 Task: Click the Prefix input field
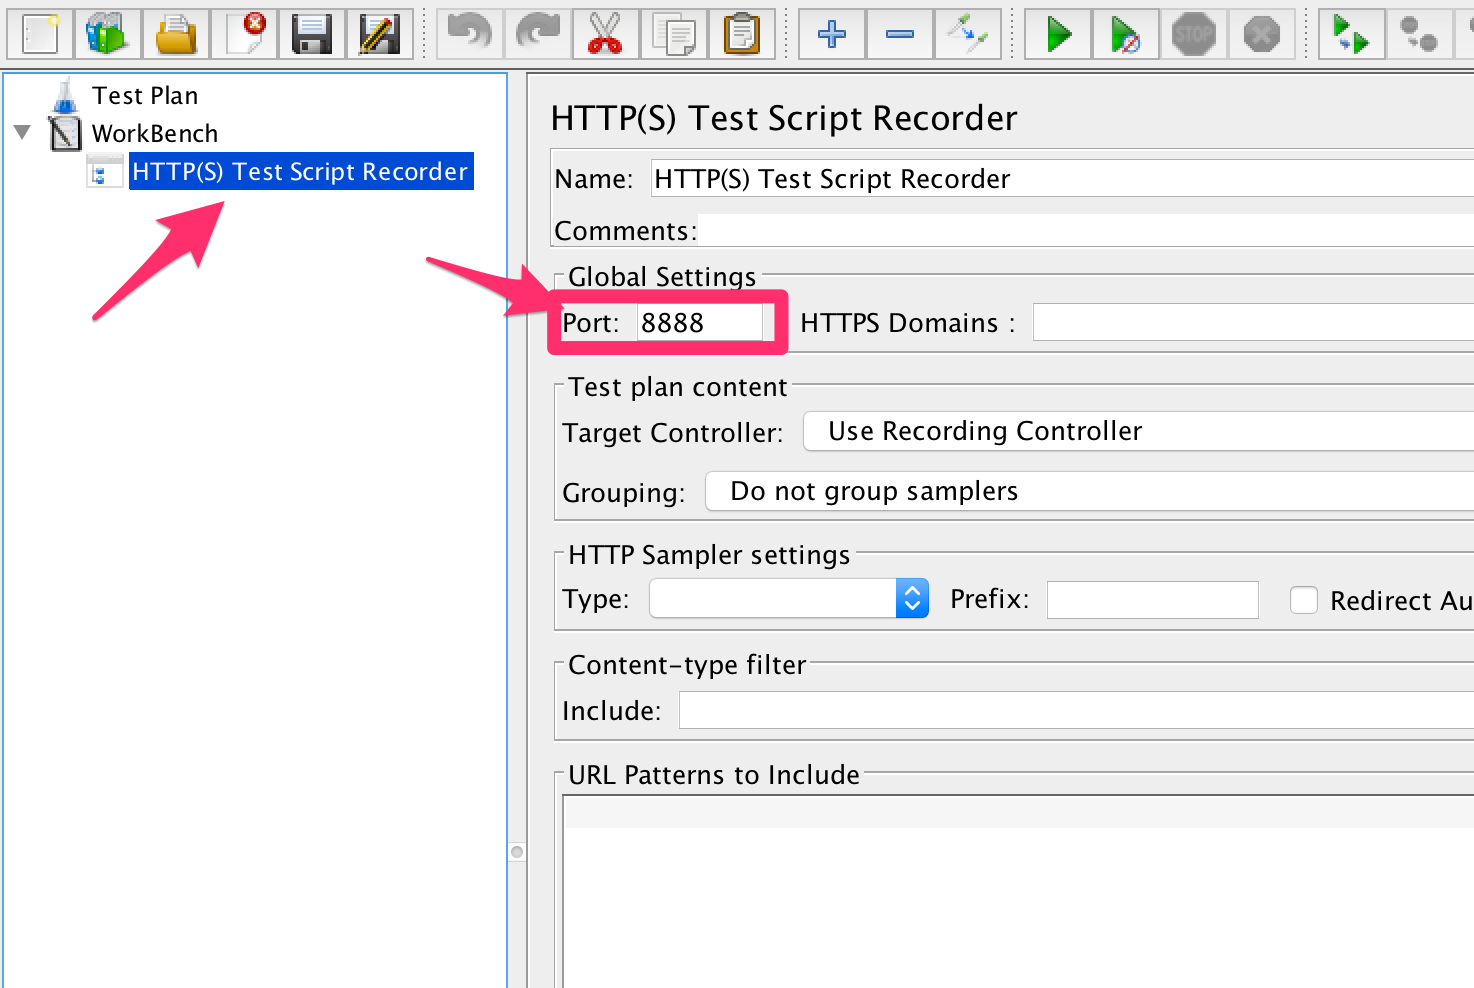click(1152, 600)
